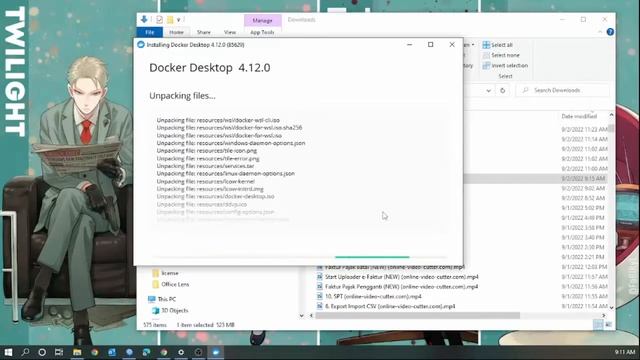Open the Windows Start menu
The height and width of the screenshot is (360, 640).
8,352
